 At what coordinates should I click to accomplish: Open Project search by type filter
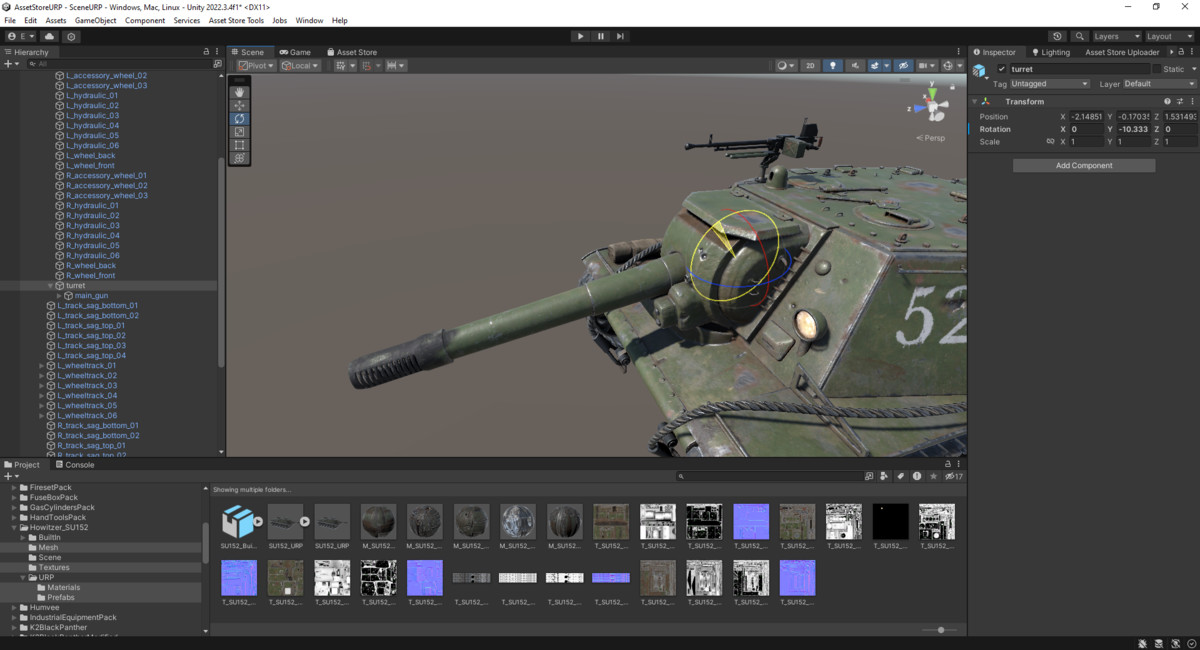coord(884,476)
